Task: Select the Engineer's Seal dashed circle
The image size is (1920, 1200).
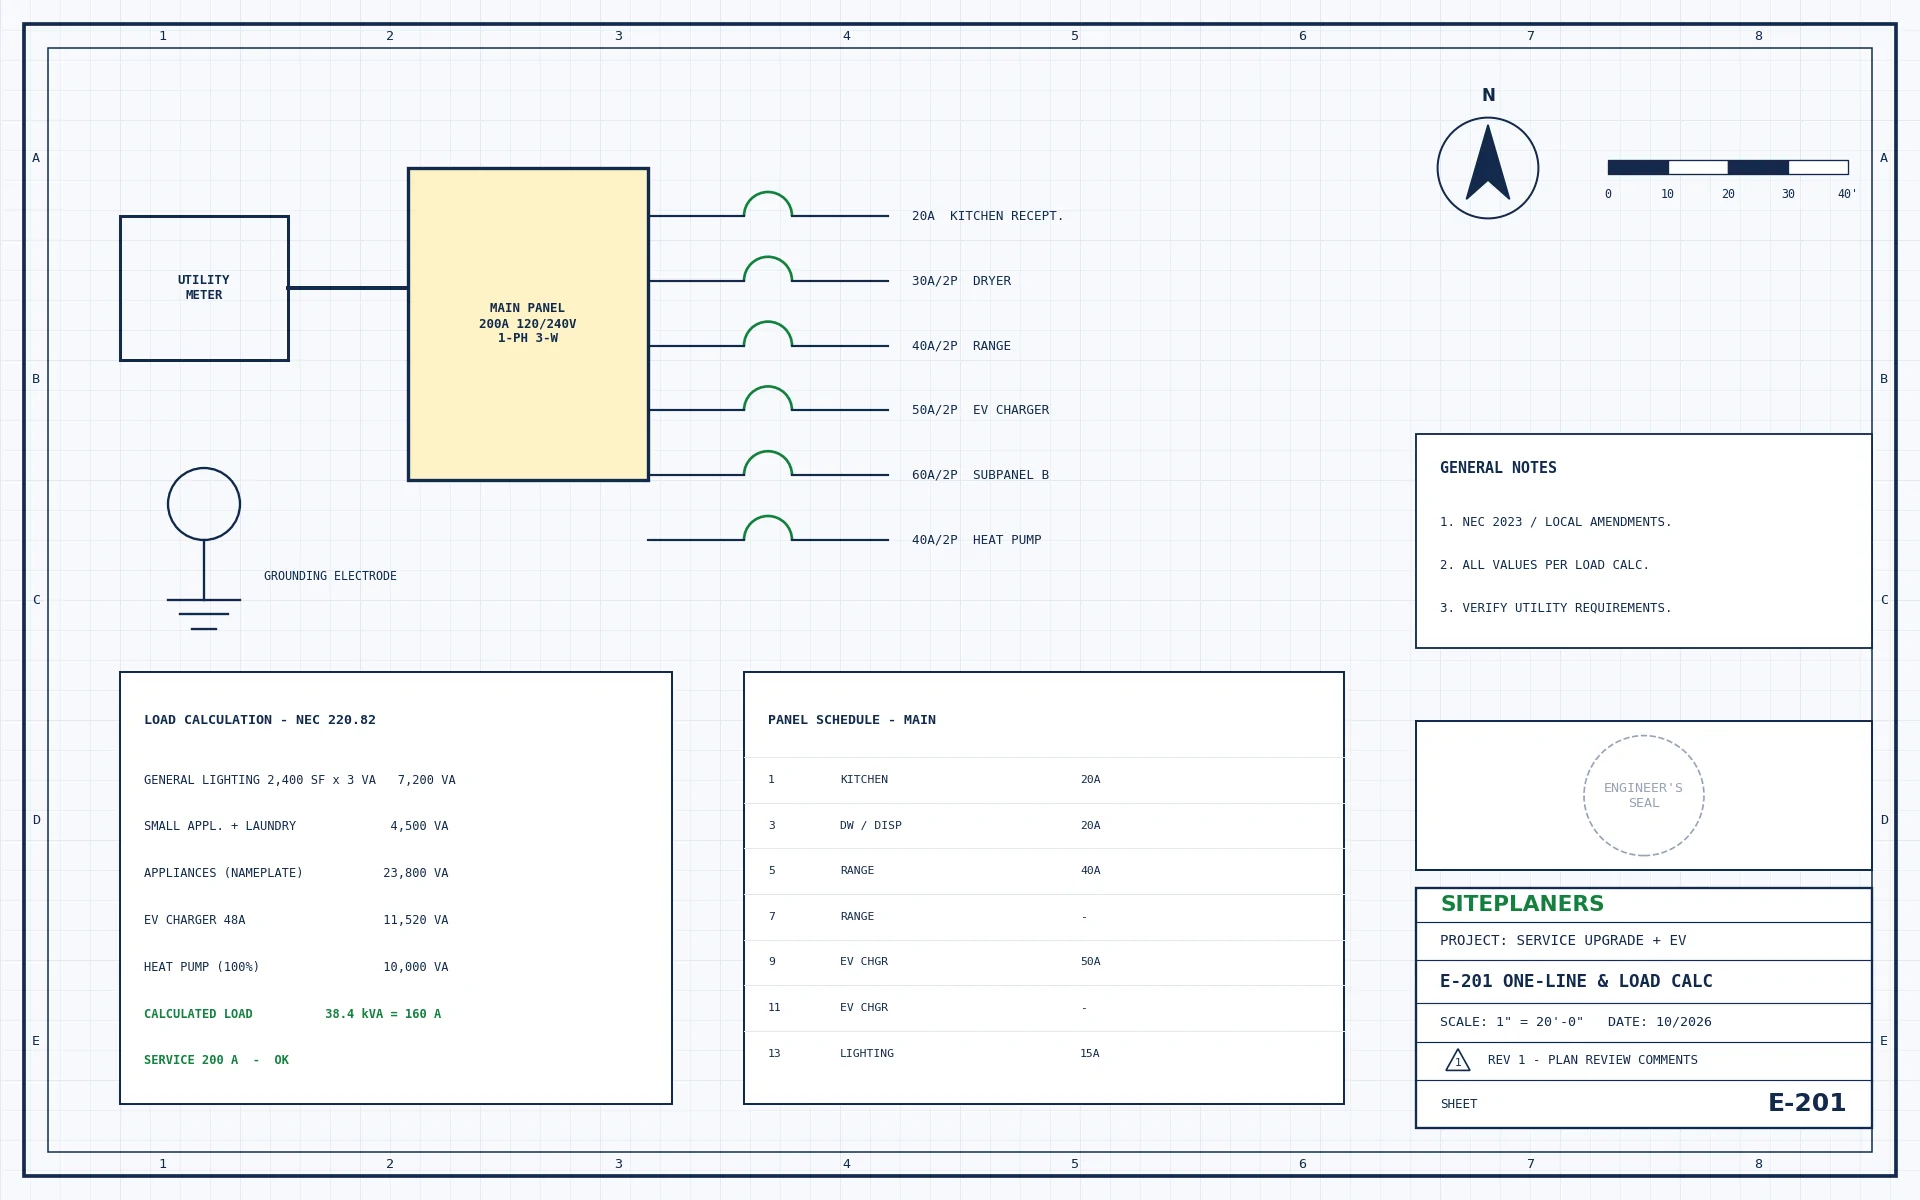Action: click(x=1644, y=796)
